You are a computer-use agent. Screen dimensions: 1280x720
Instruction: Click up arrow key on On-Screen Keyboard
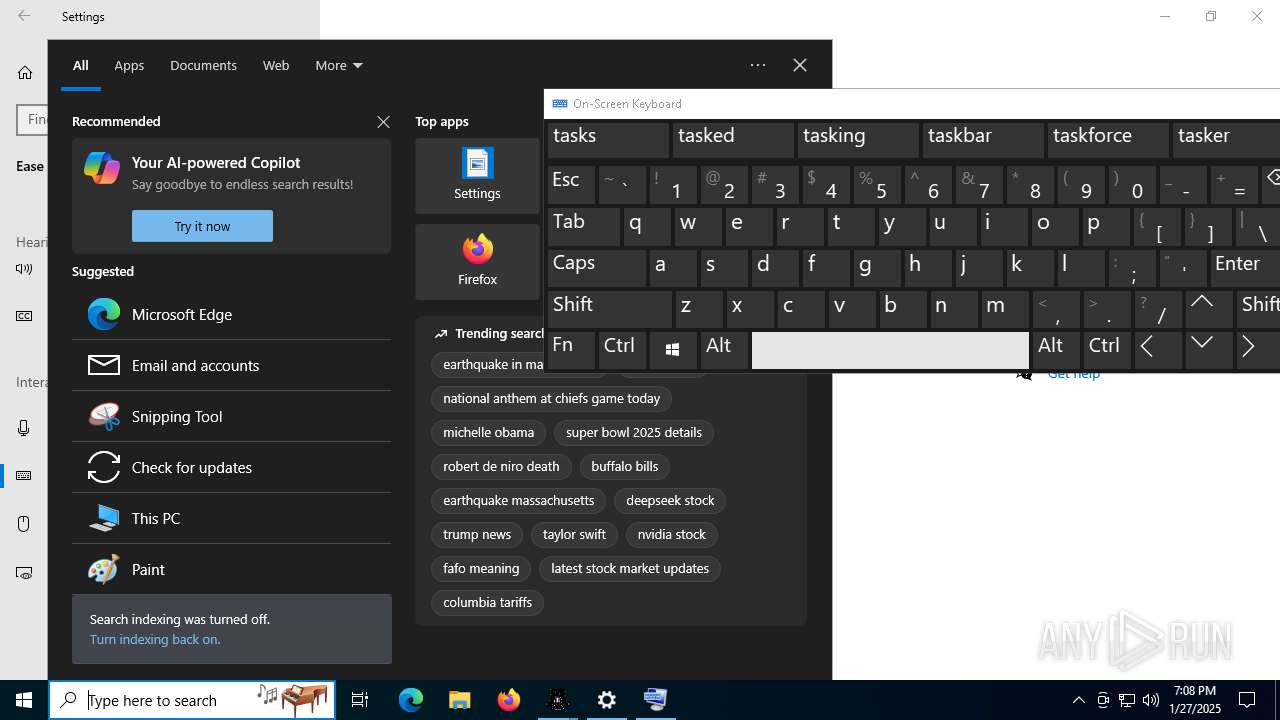pos(1208,309)
